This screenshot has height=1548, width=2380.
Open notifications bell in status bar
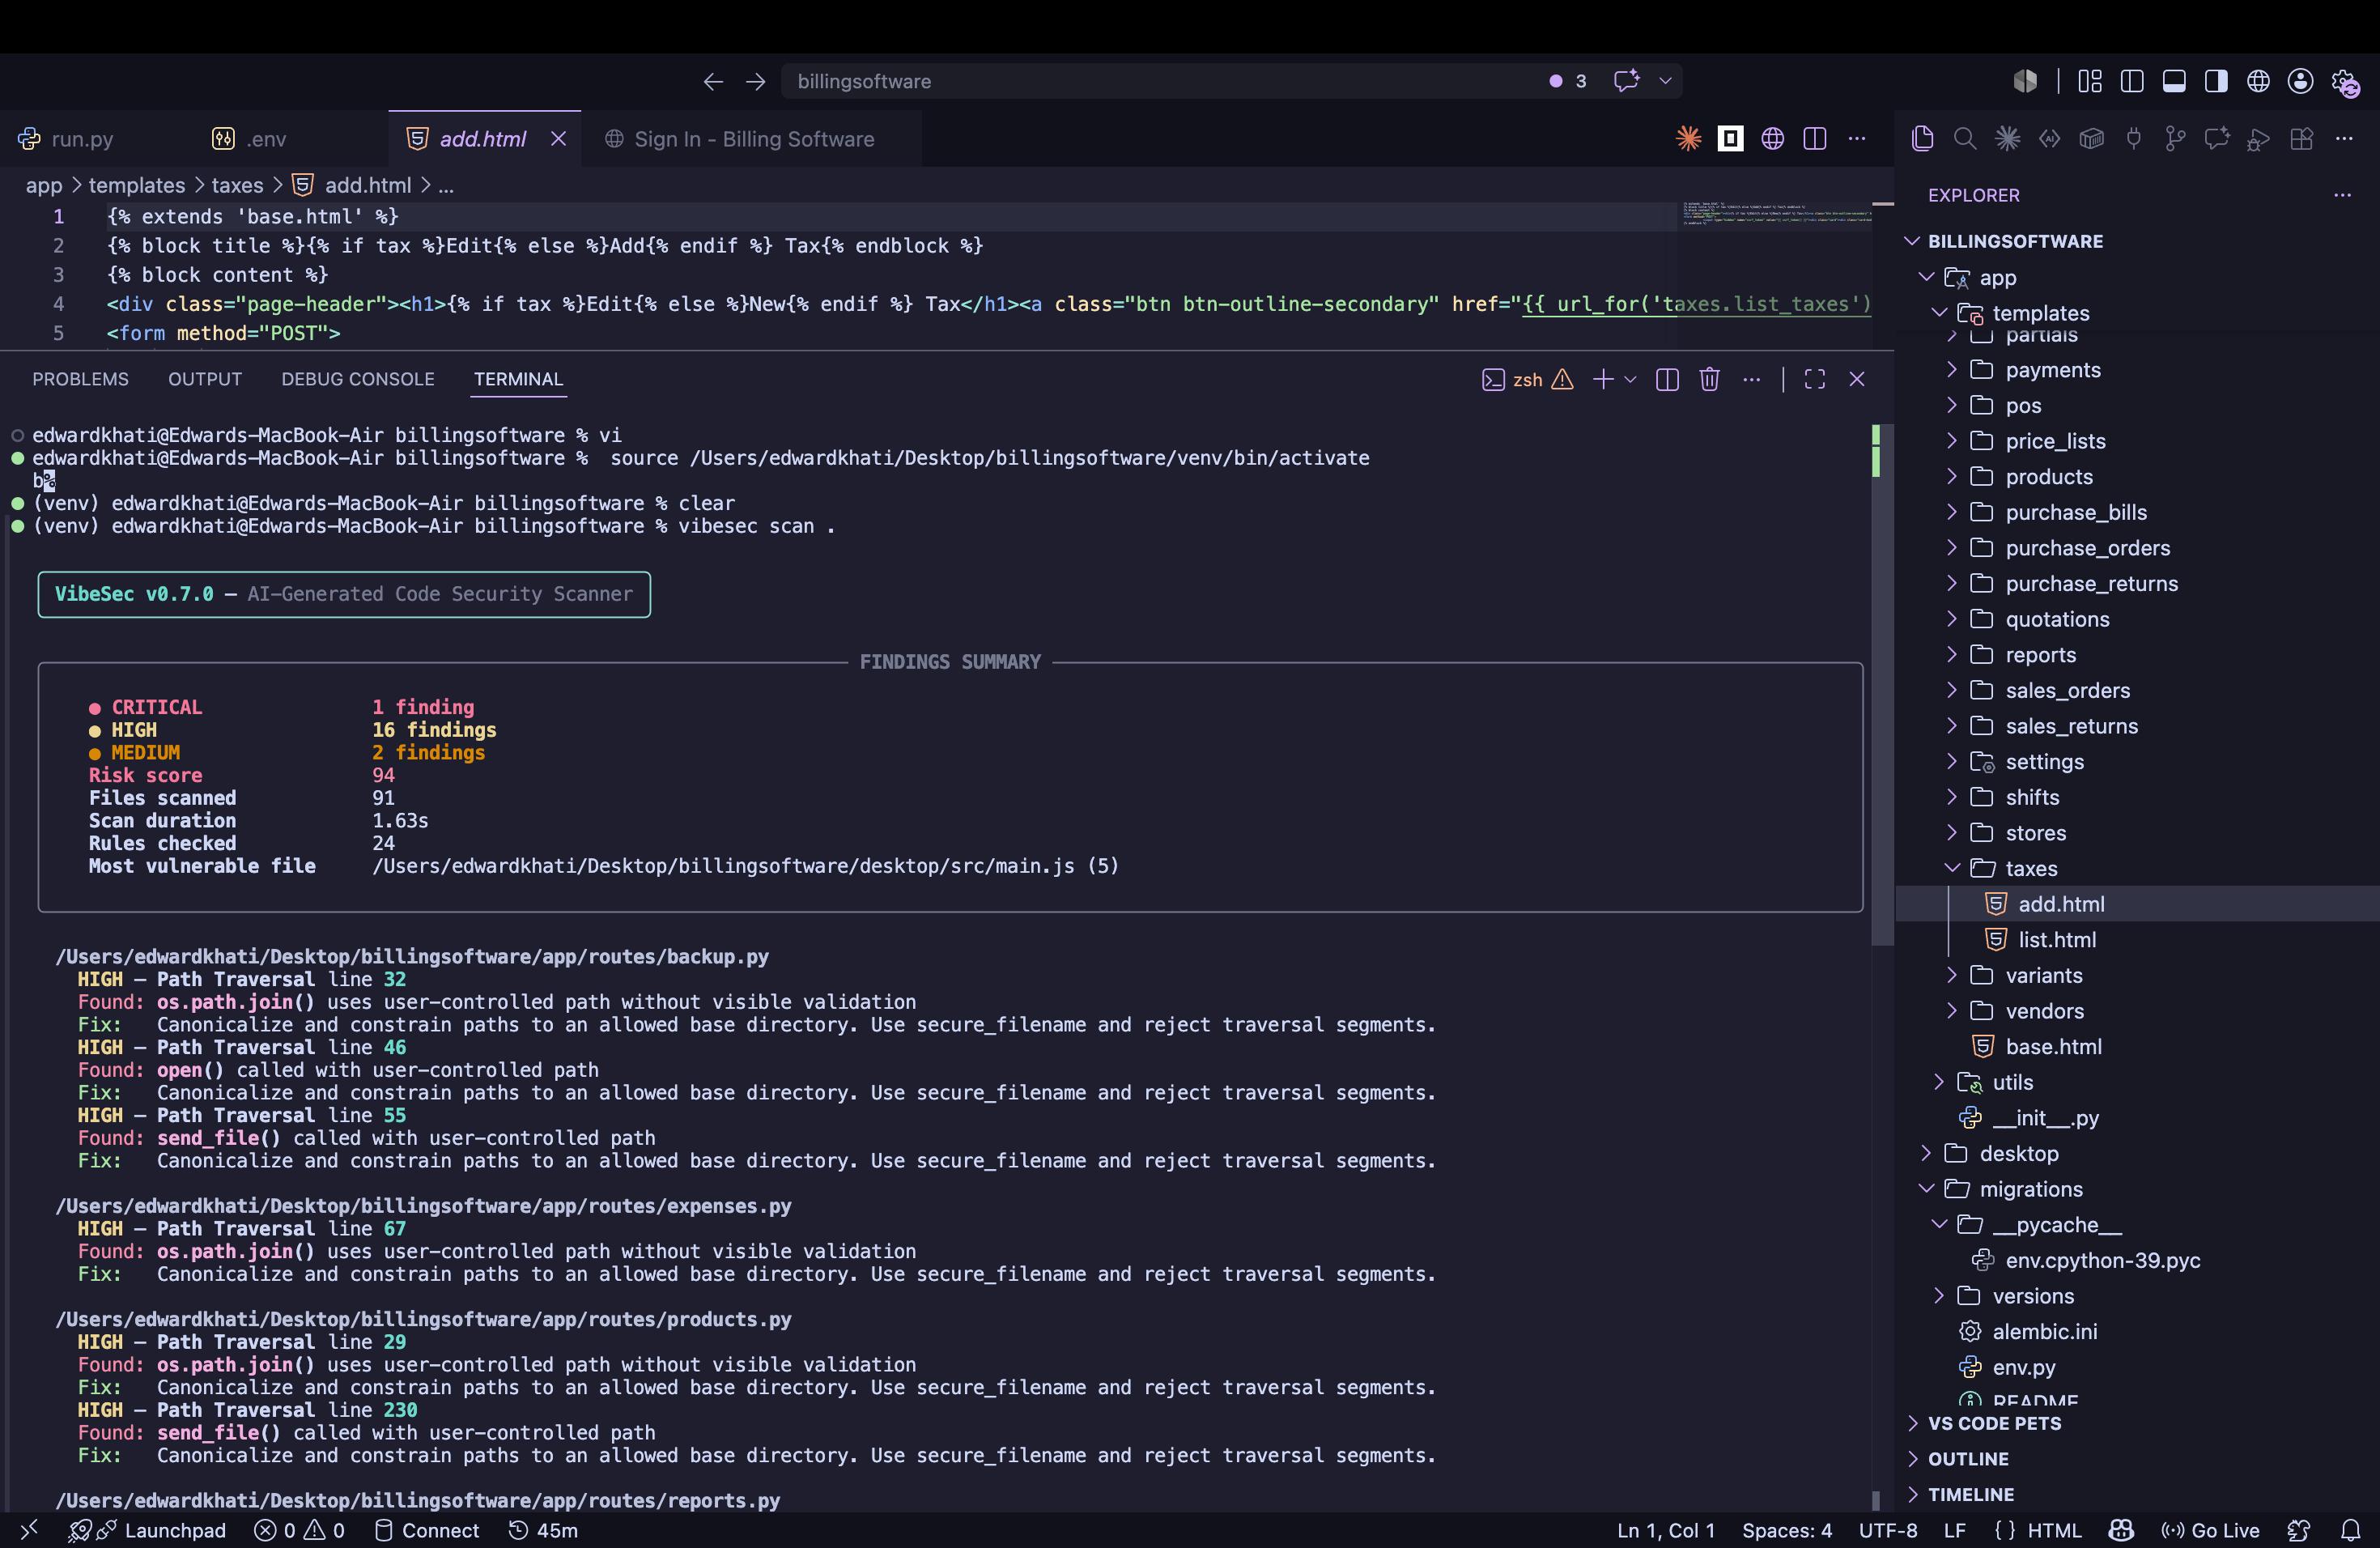[x=2352, y=1530]
